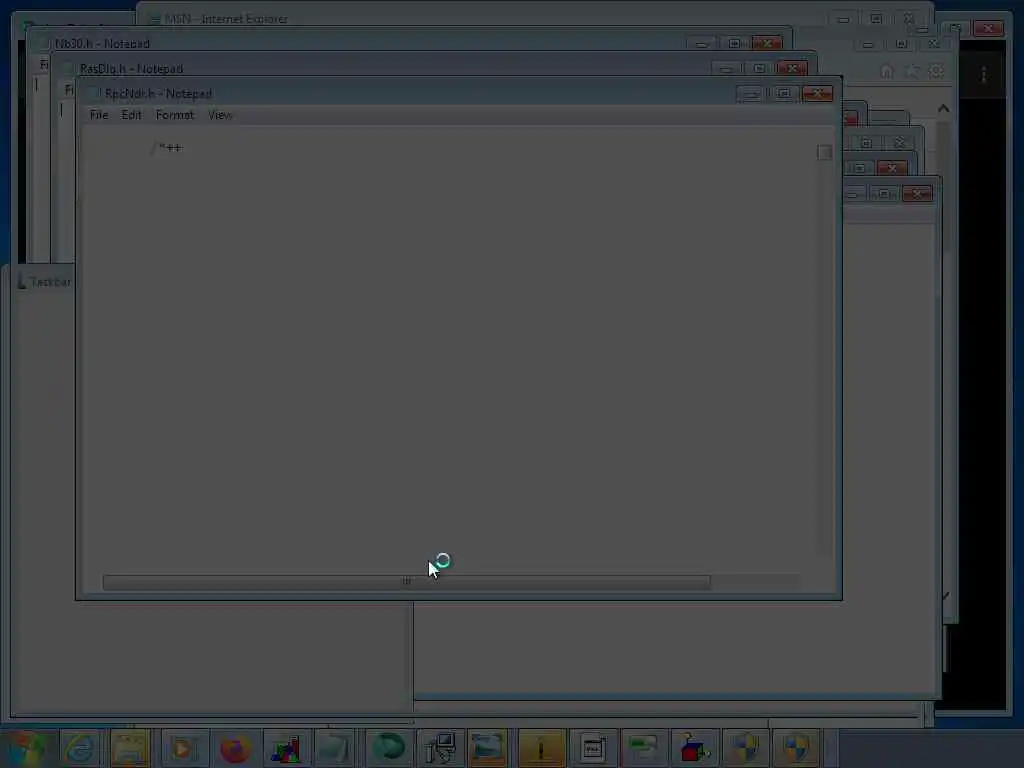Click the shield icon beside the red cube
The height and width of the screenshot is (768, 1024).
click(746, 748)
